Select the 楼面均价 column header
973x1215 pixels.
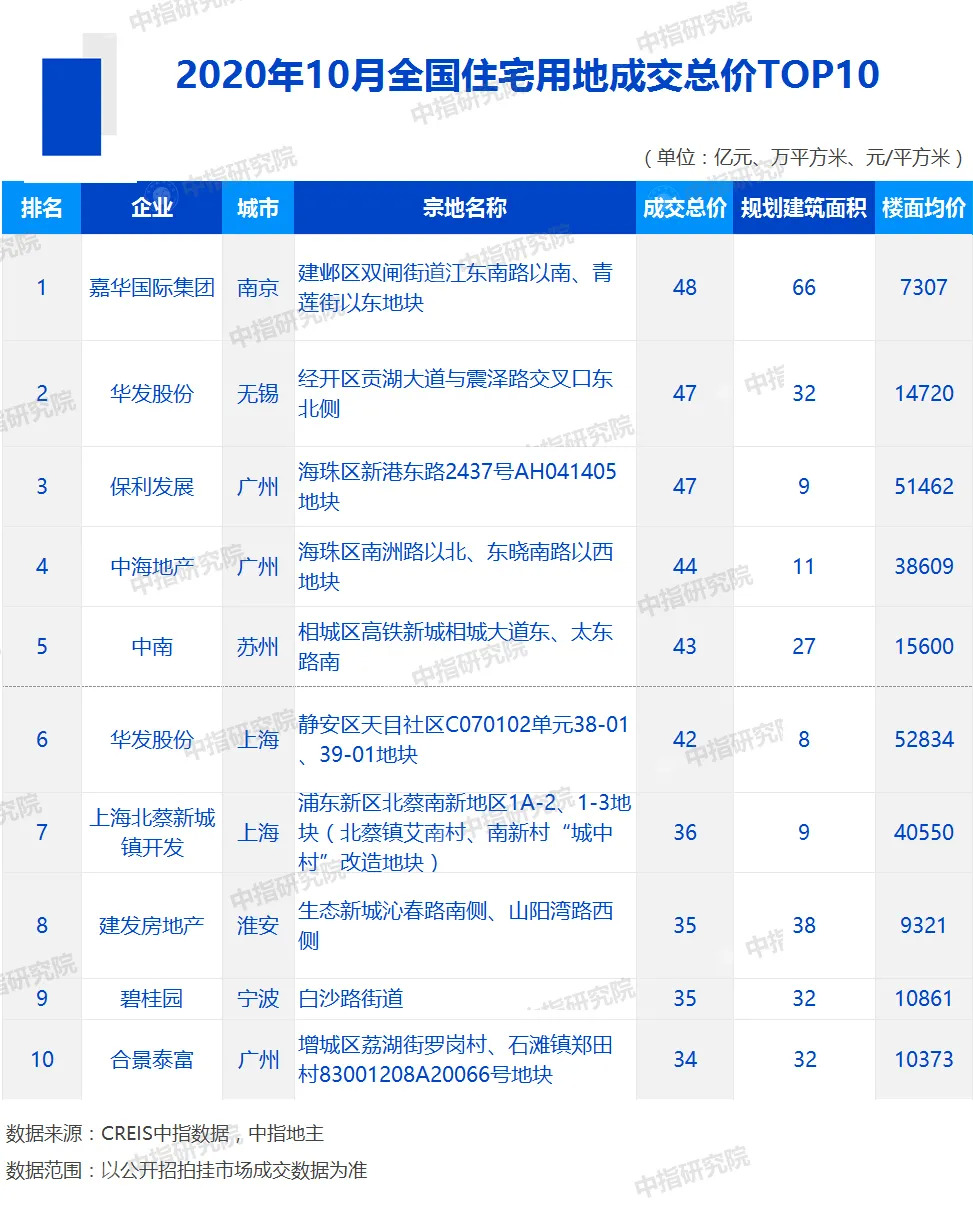coord(924,208)
